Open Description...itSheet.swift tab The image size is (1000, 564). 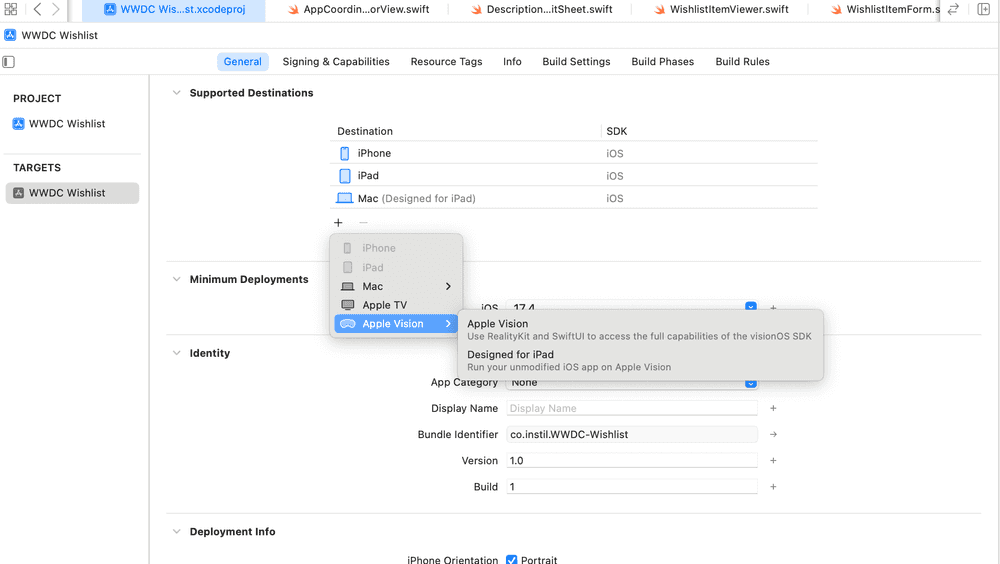point(541,10)
